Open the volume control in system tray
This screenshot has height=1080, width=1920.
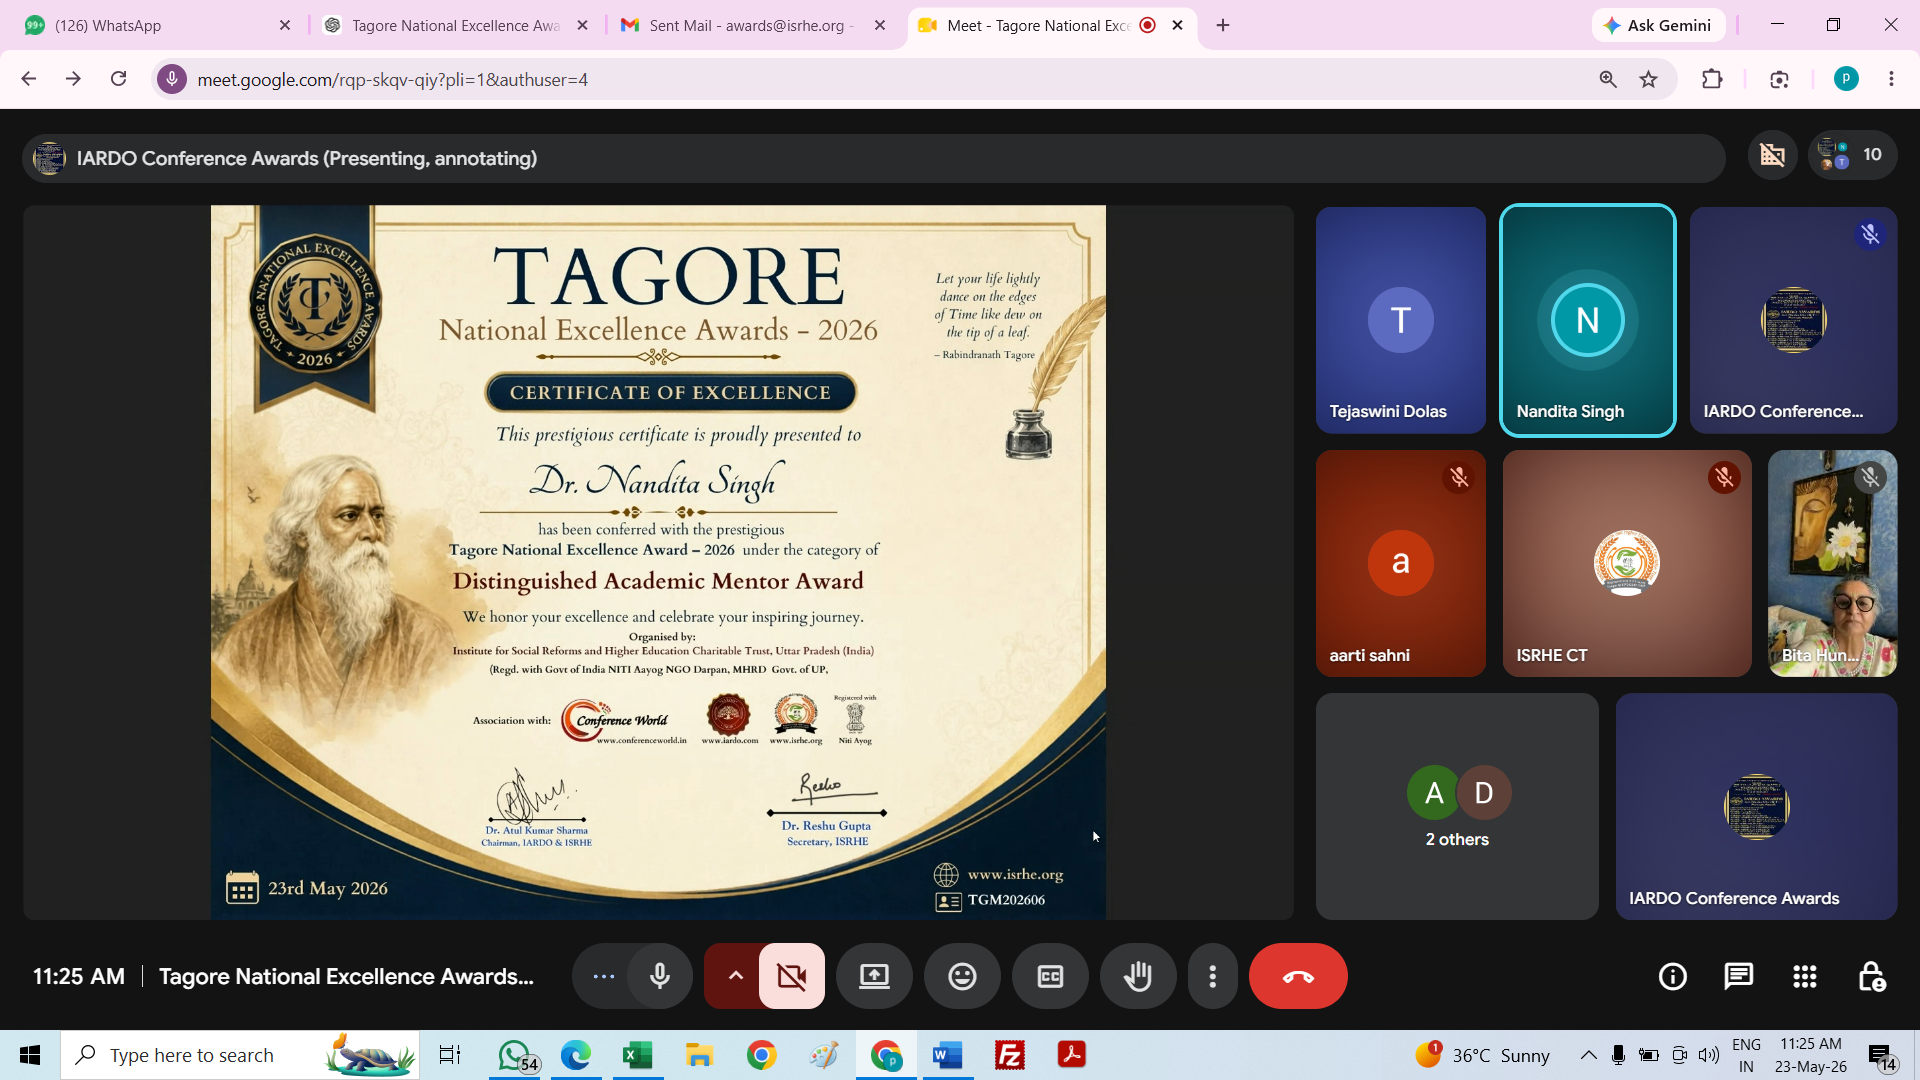click(x=1709, y=1055)
